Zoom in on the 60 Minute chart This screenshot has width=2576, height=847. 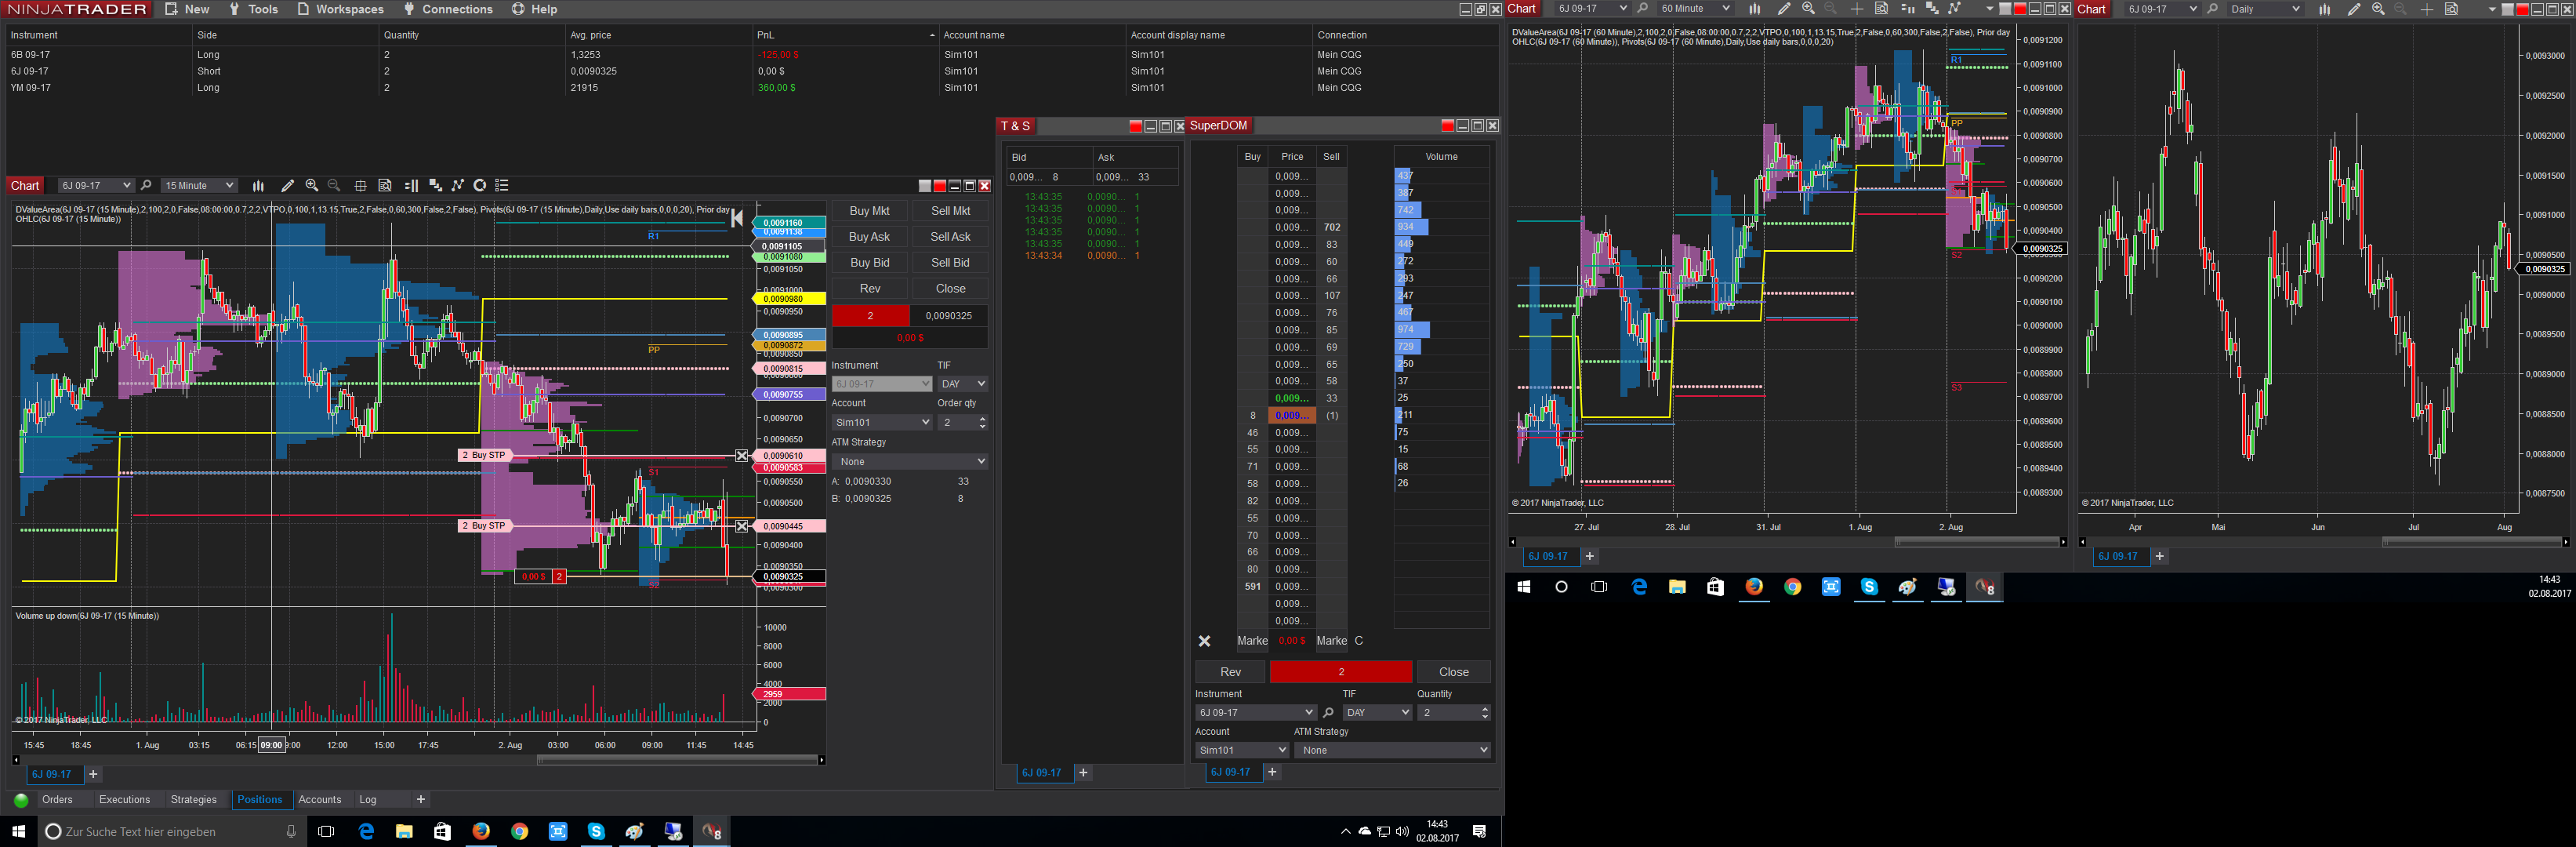(1808, 9)
